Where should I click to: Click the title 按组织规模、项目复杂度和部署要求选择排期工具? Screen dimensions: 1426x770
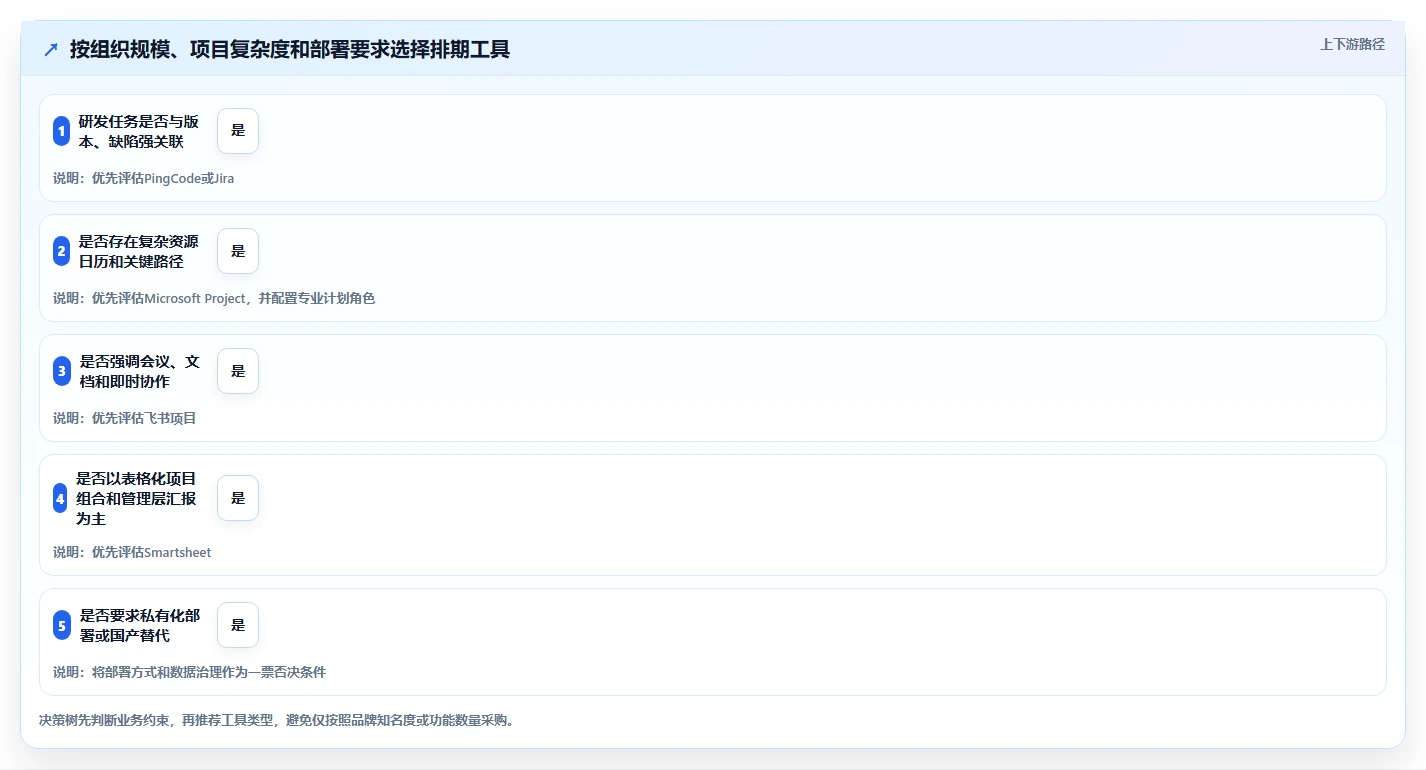click(x=290, y=50)
